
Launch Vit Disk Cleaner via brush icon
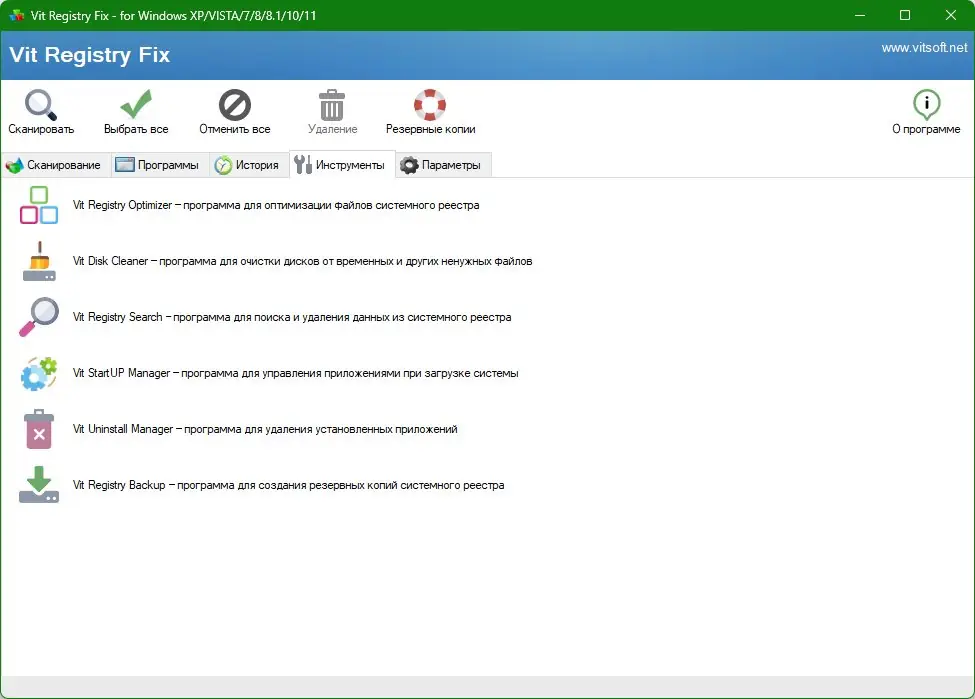39,261
